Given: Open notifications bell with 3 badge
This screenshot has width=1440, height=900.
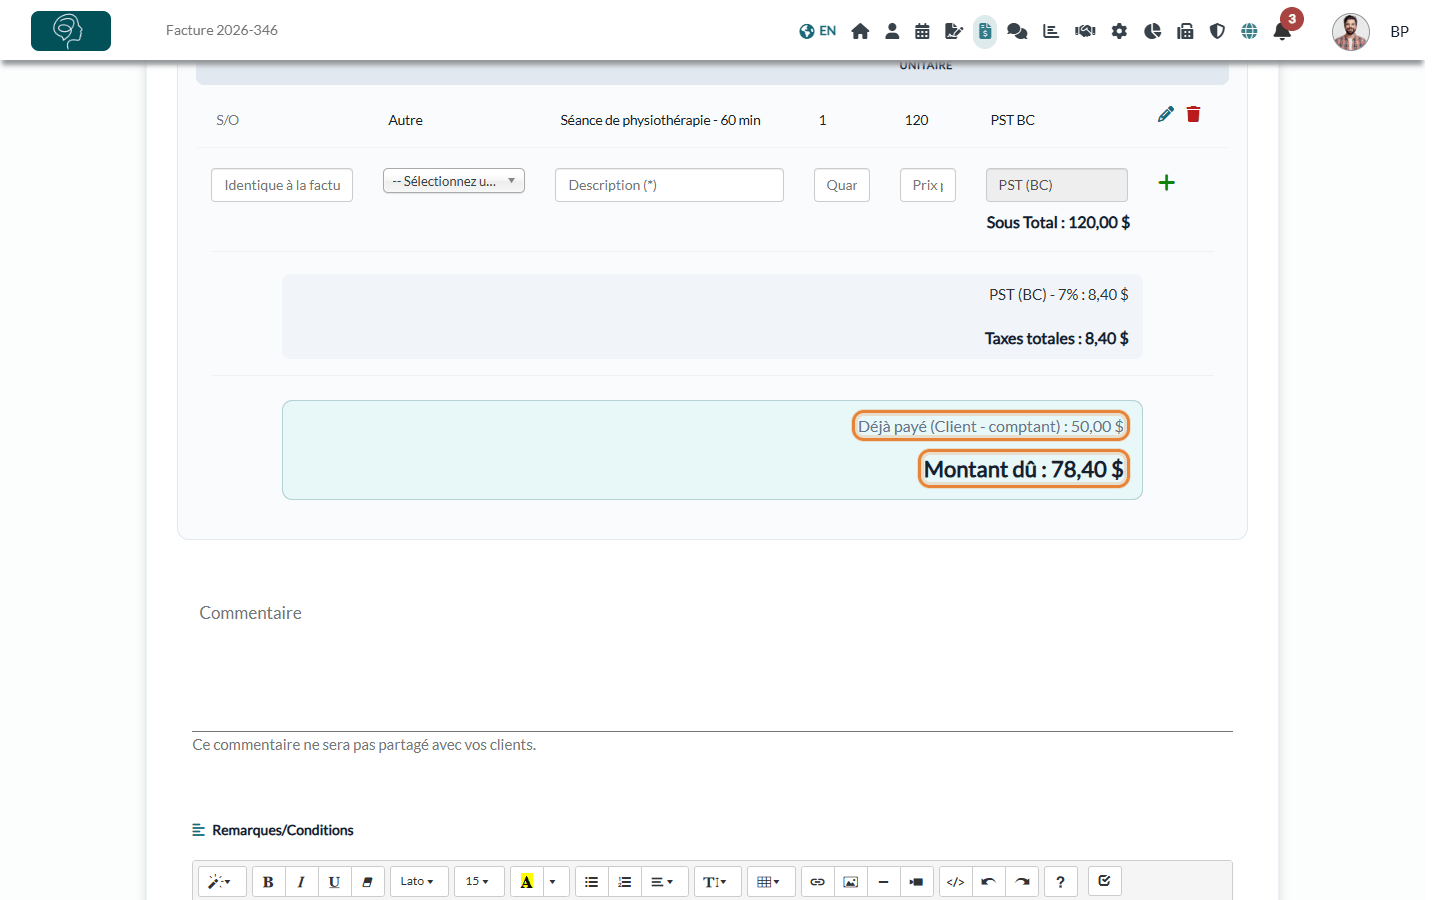Looking at the screenshot, I should (x=1283, y=30).
